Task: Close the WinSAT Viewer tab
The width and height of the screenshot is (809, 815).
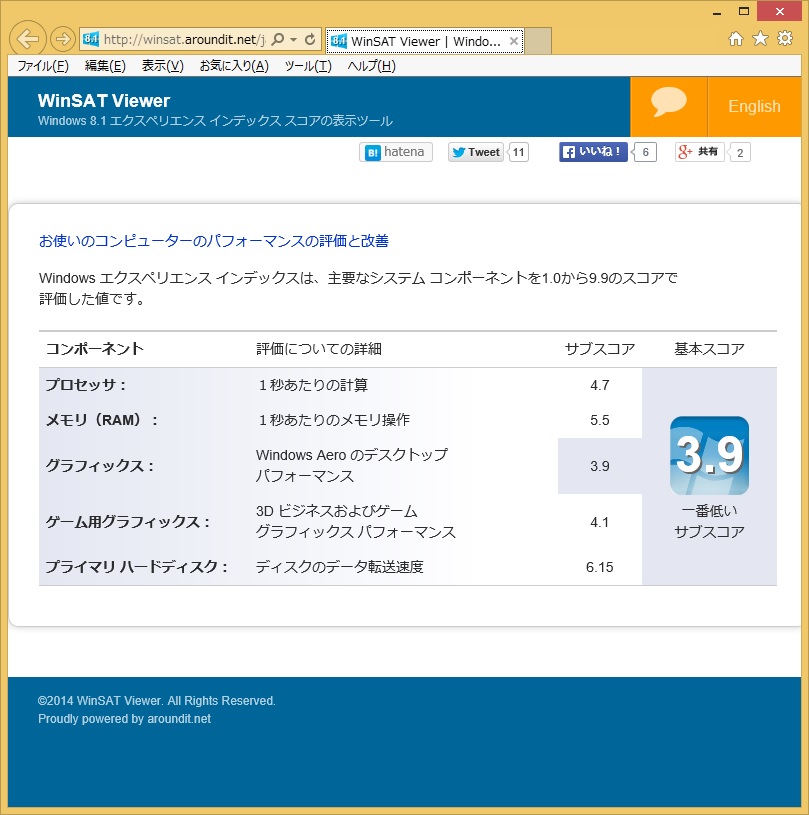Action: point(514,41)
